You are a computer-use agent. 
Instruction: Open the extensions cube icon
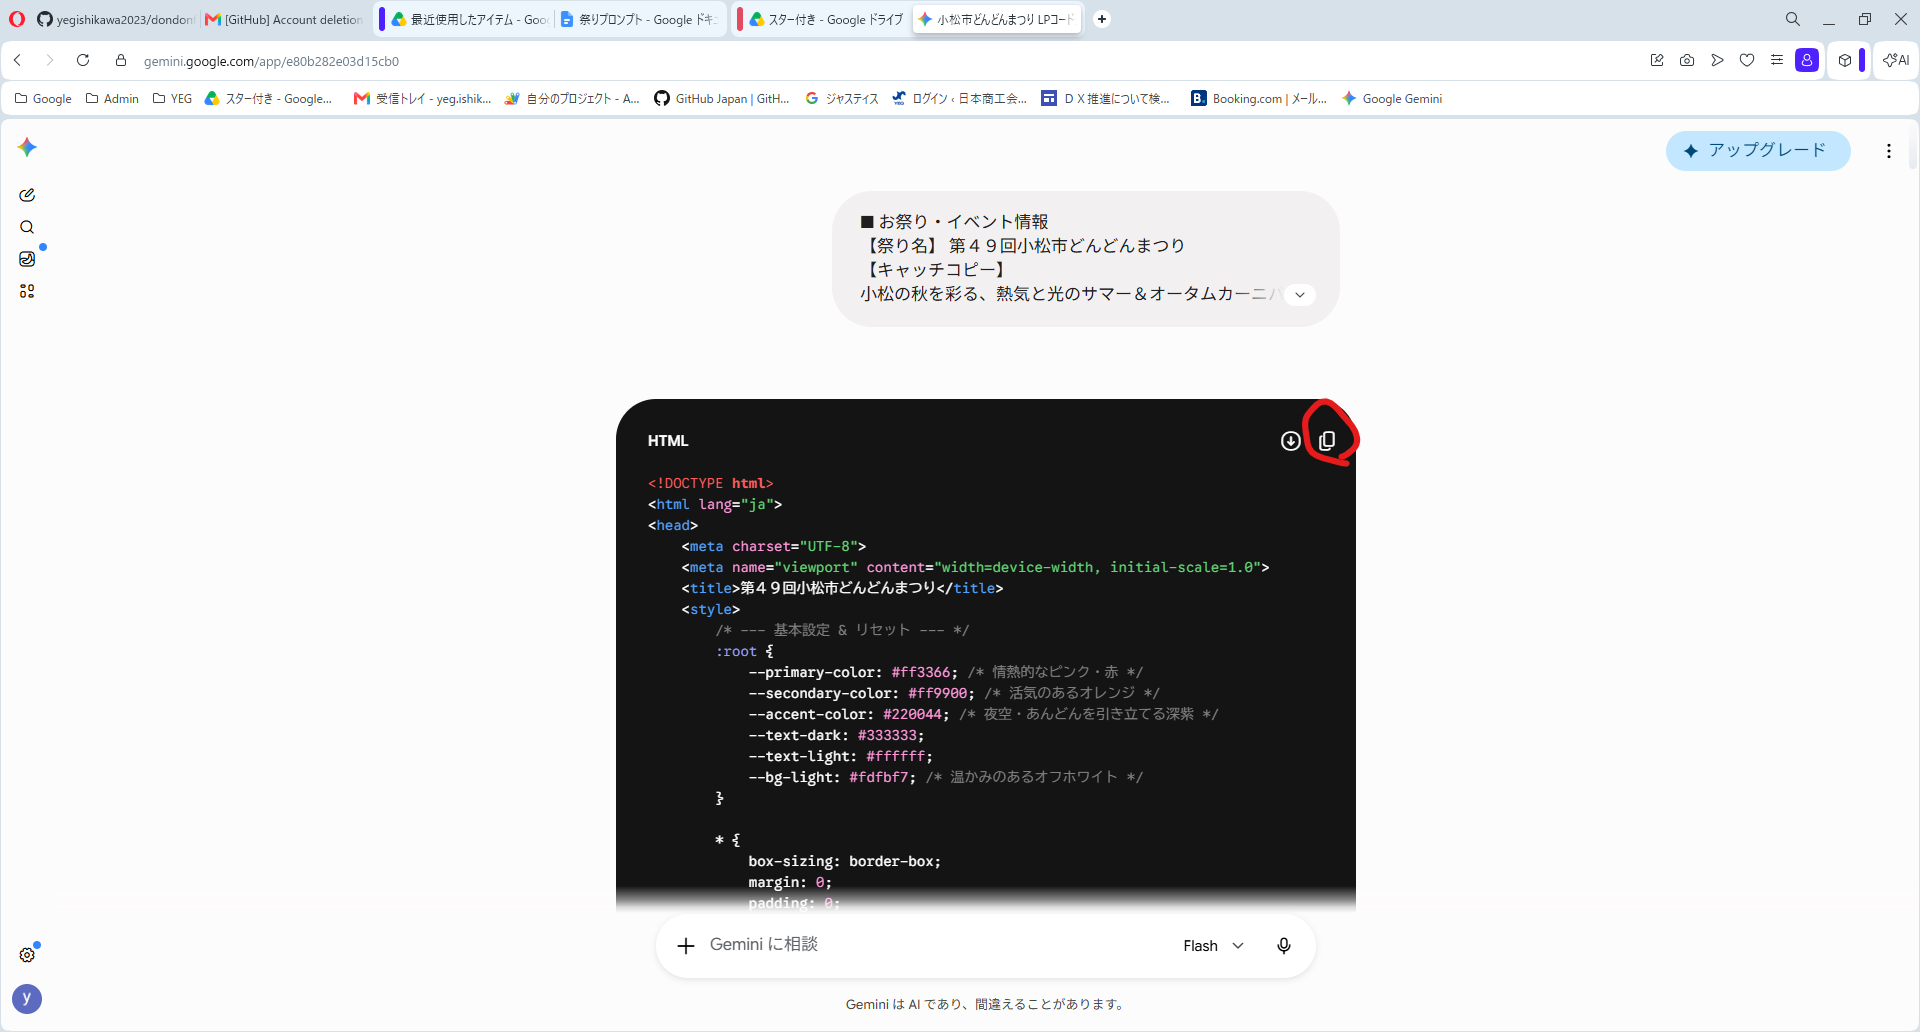point(1845,60)
